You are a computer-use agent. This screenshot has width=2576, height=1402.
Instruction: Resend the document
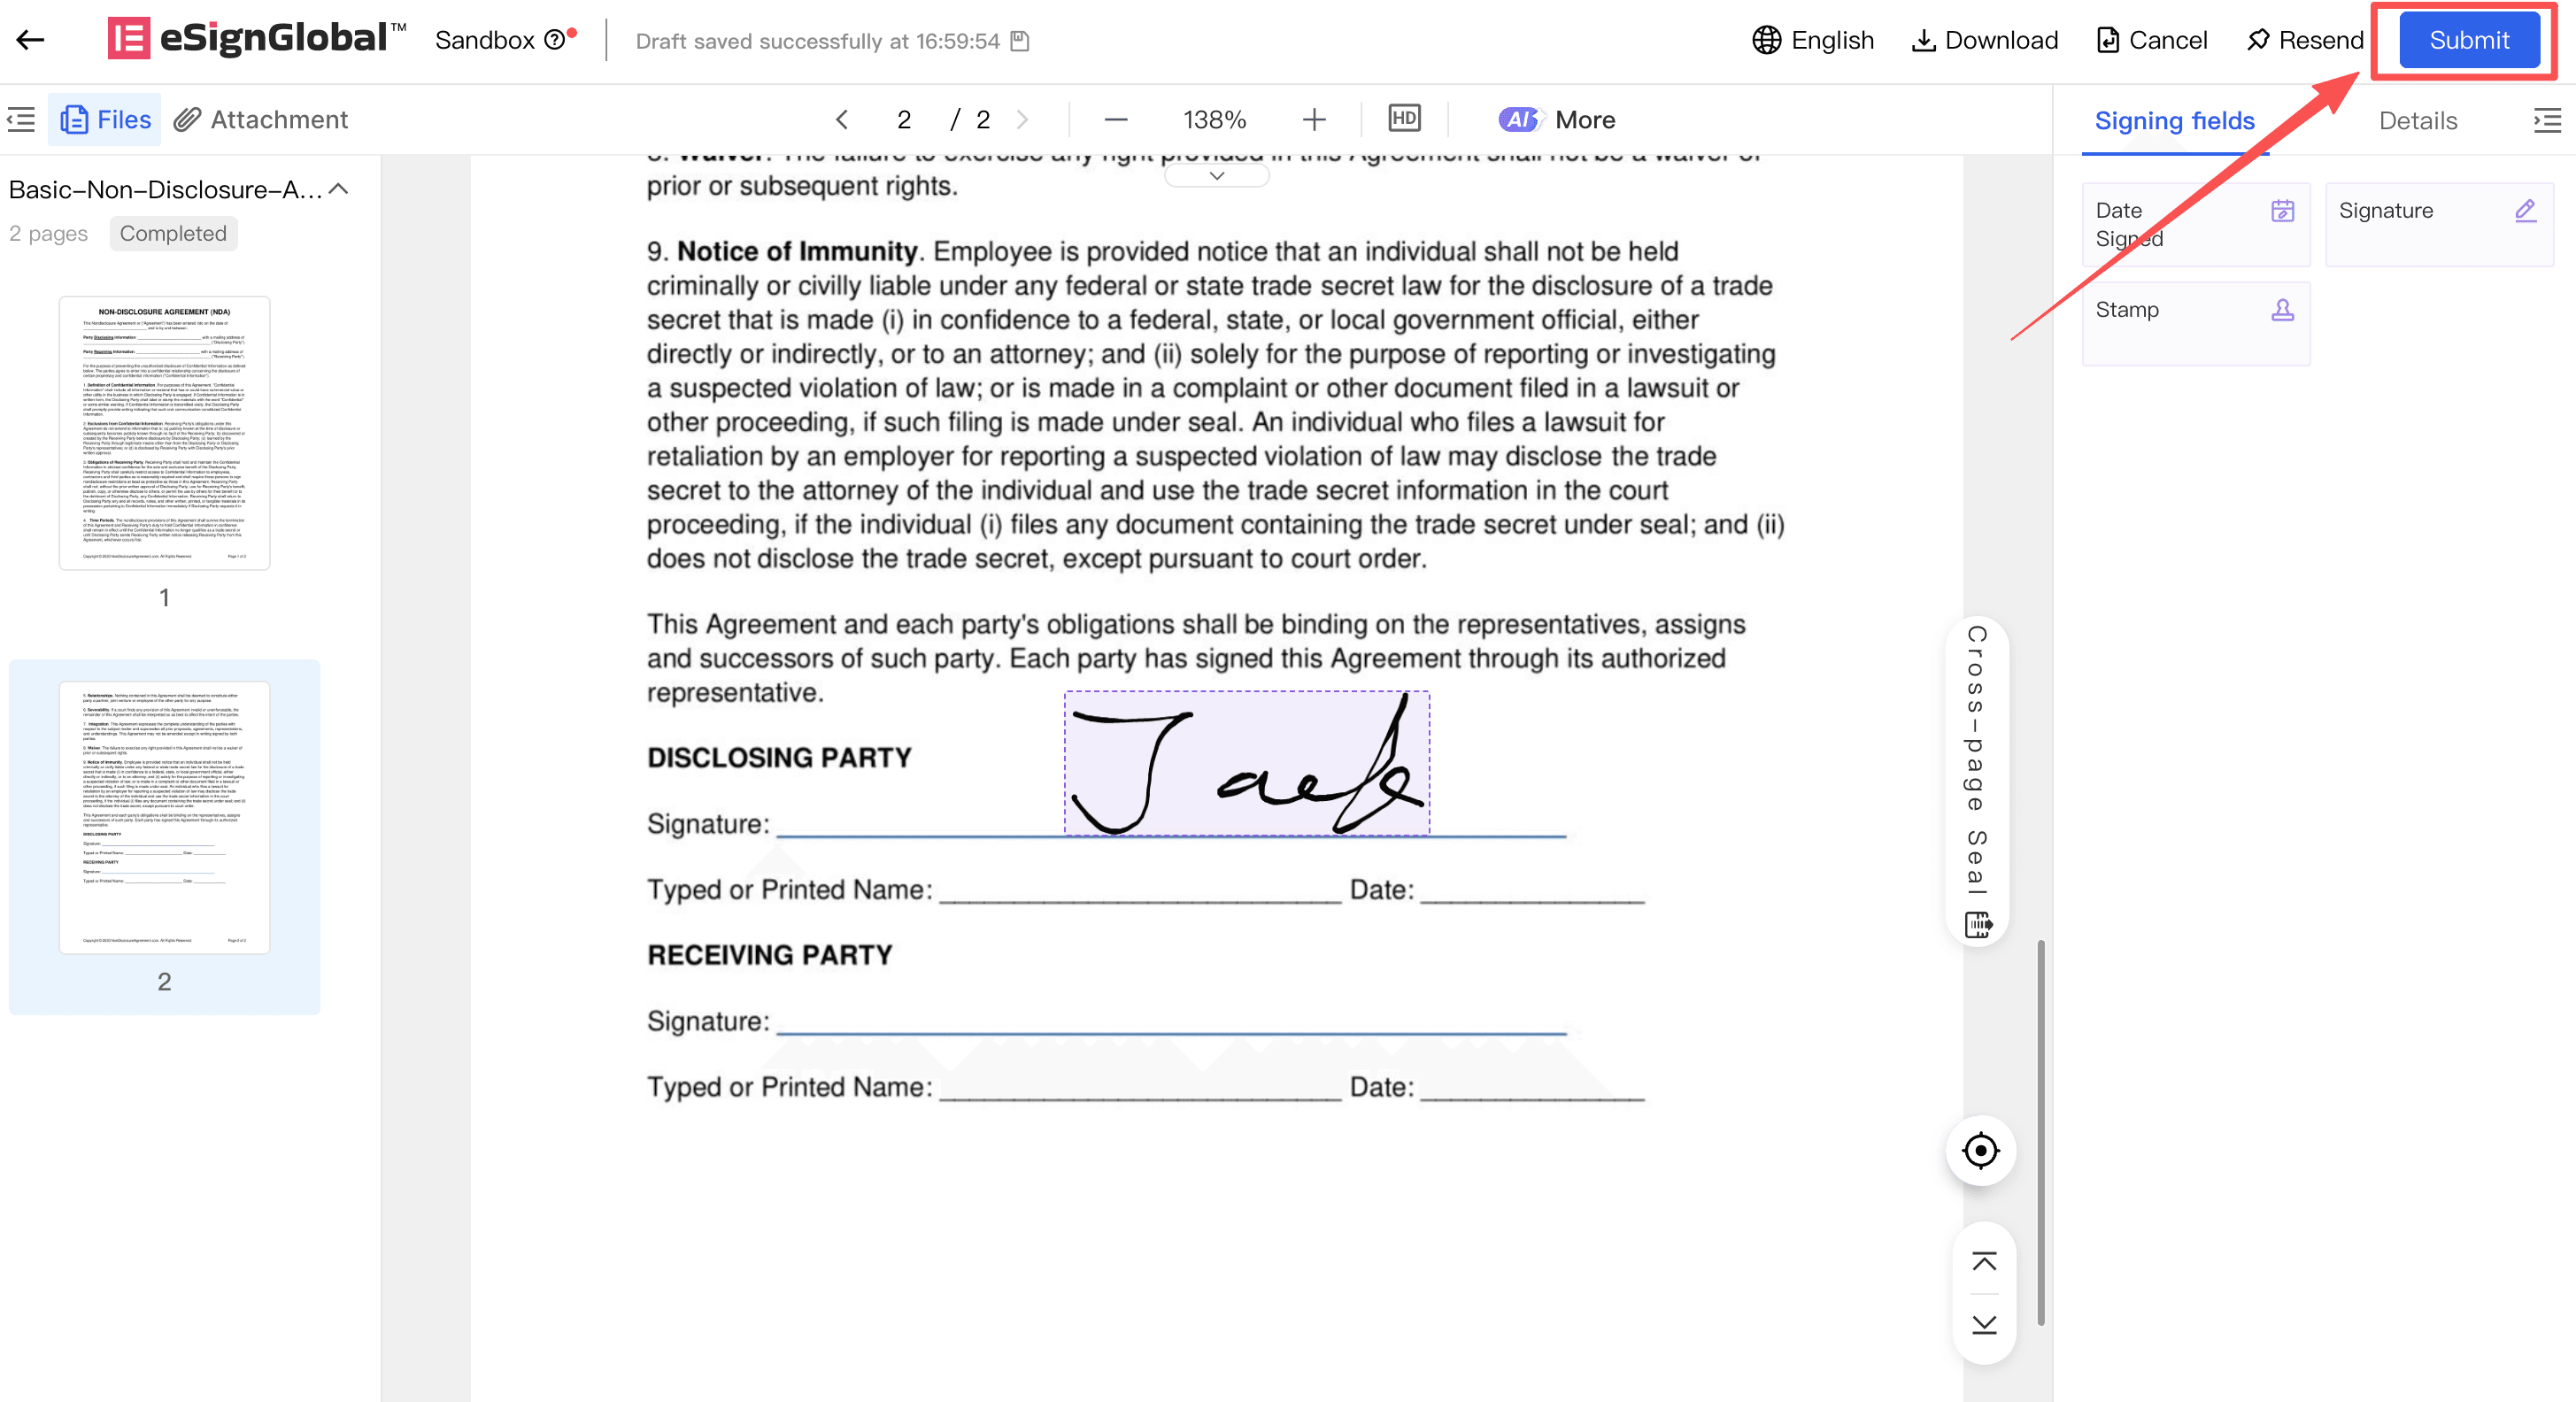(2304, 40)
